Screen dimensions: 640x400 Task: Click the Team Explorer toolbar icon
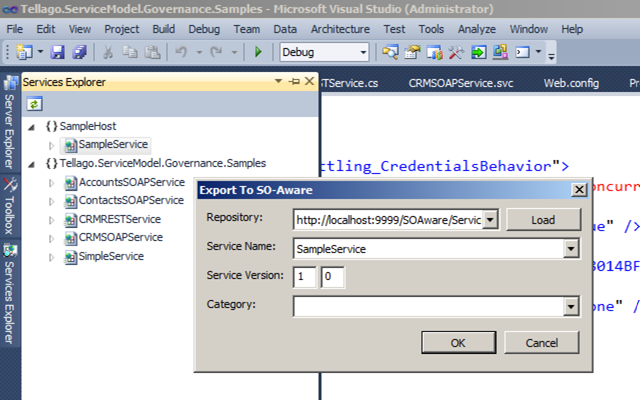(x=434, y=52)
